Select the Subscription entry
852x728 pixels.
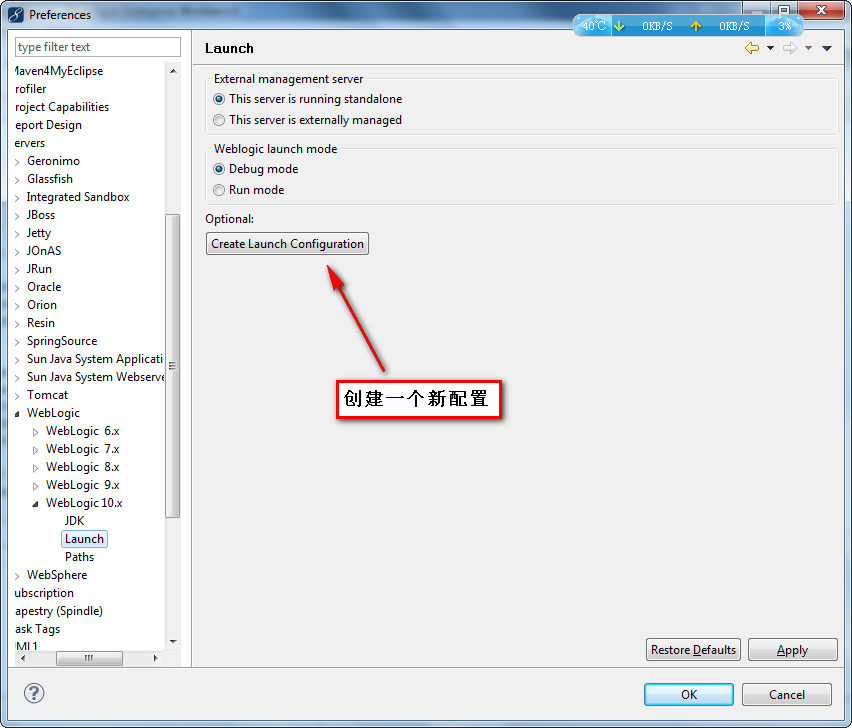[44, 593]
